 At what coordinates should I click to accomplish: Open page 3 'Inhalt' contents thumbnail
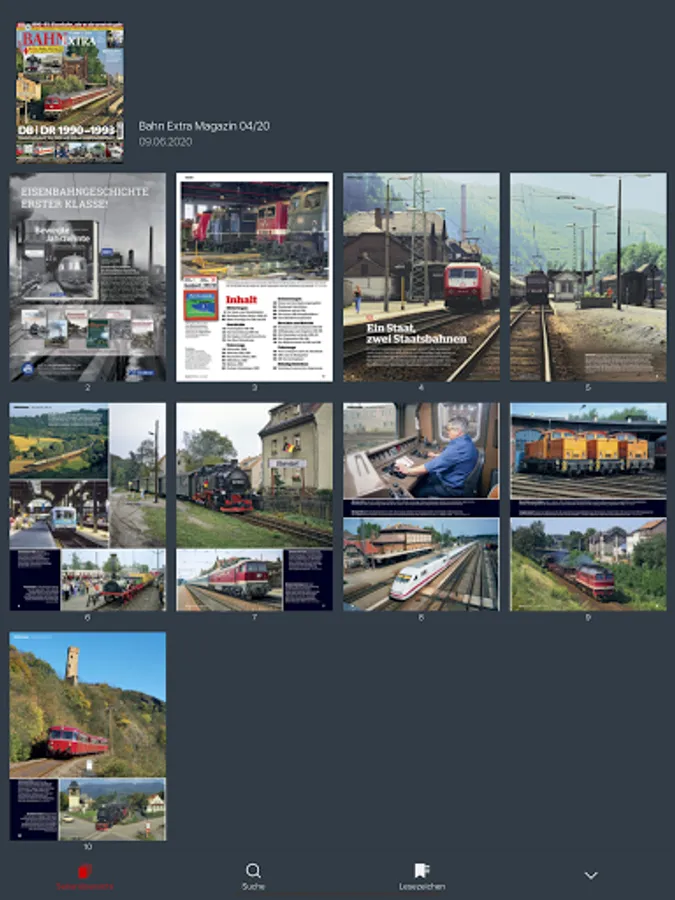tap(254, 277)
